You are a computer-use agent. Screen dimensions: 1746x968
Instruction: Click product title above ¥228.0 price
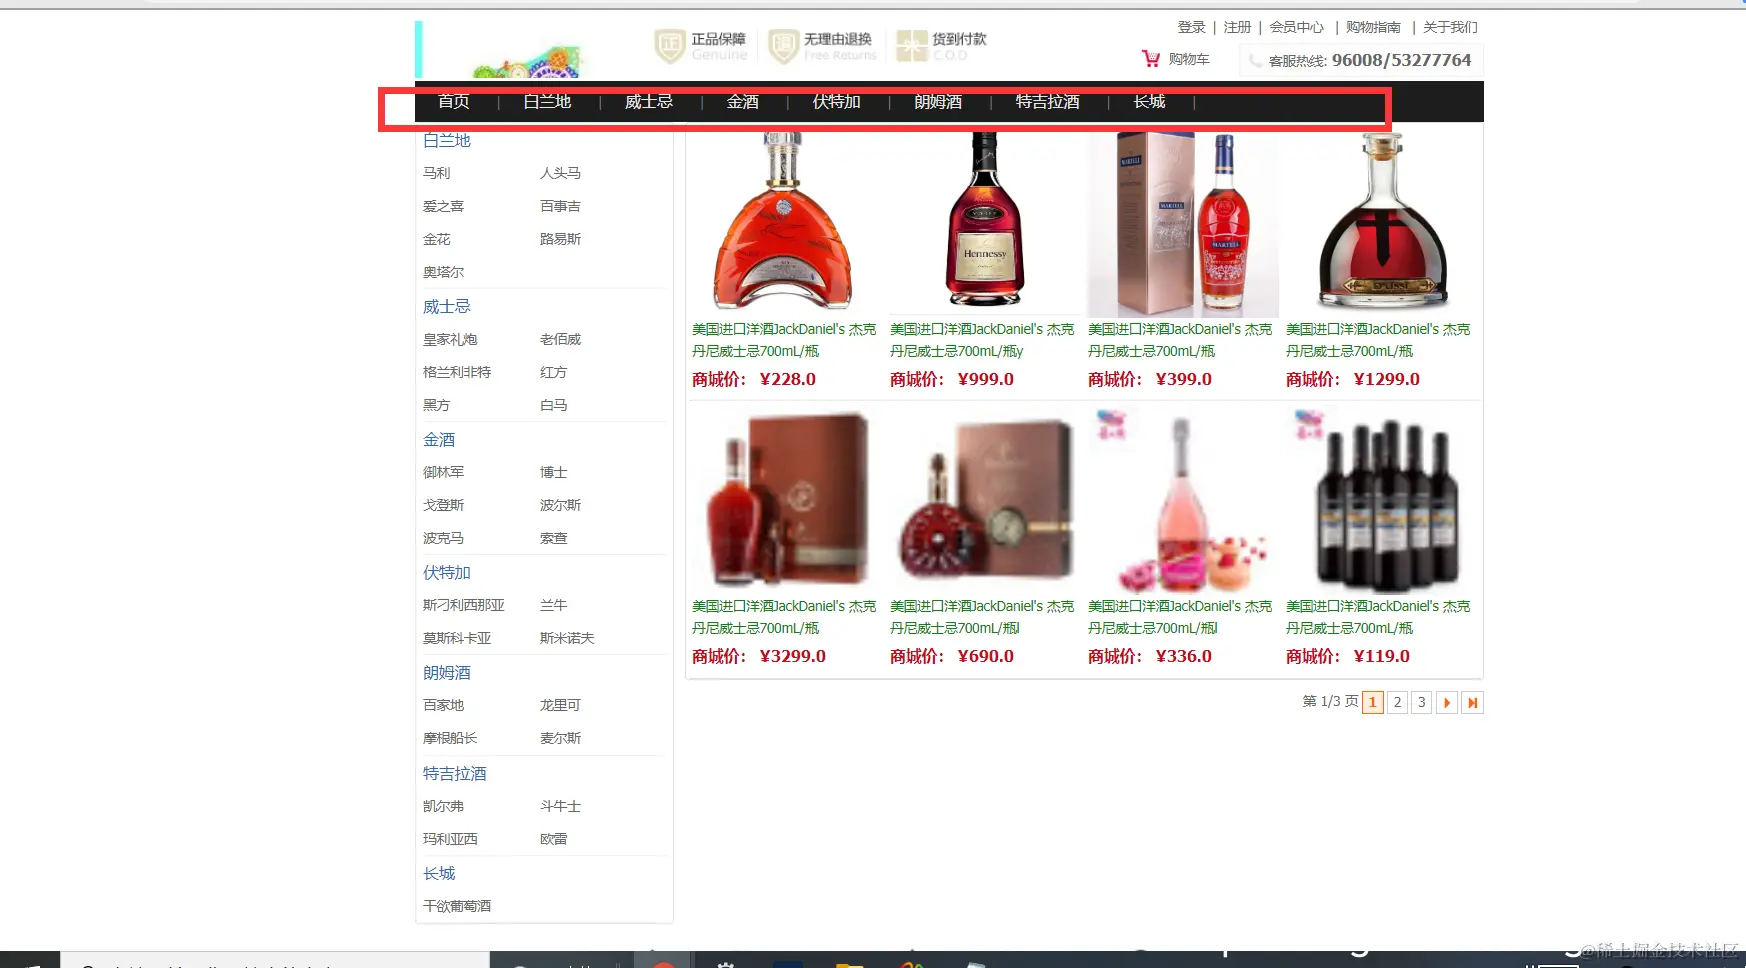pos(784,340)
